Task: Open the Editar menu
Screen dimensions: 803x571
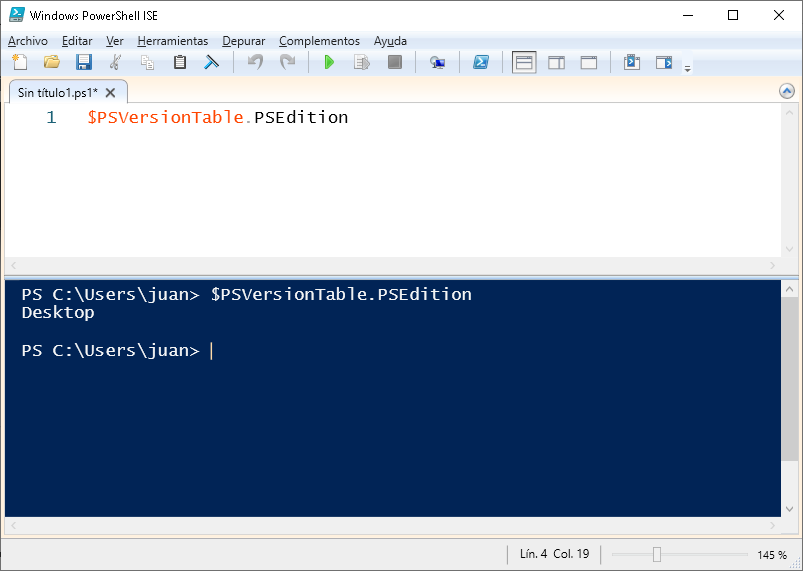Action: [77, 41]
